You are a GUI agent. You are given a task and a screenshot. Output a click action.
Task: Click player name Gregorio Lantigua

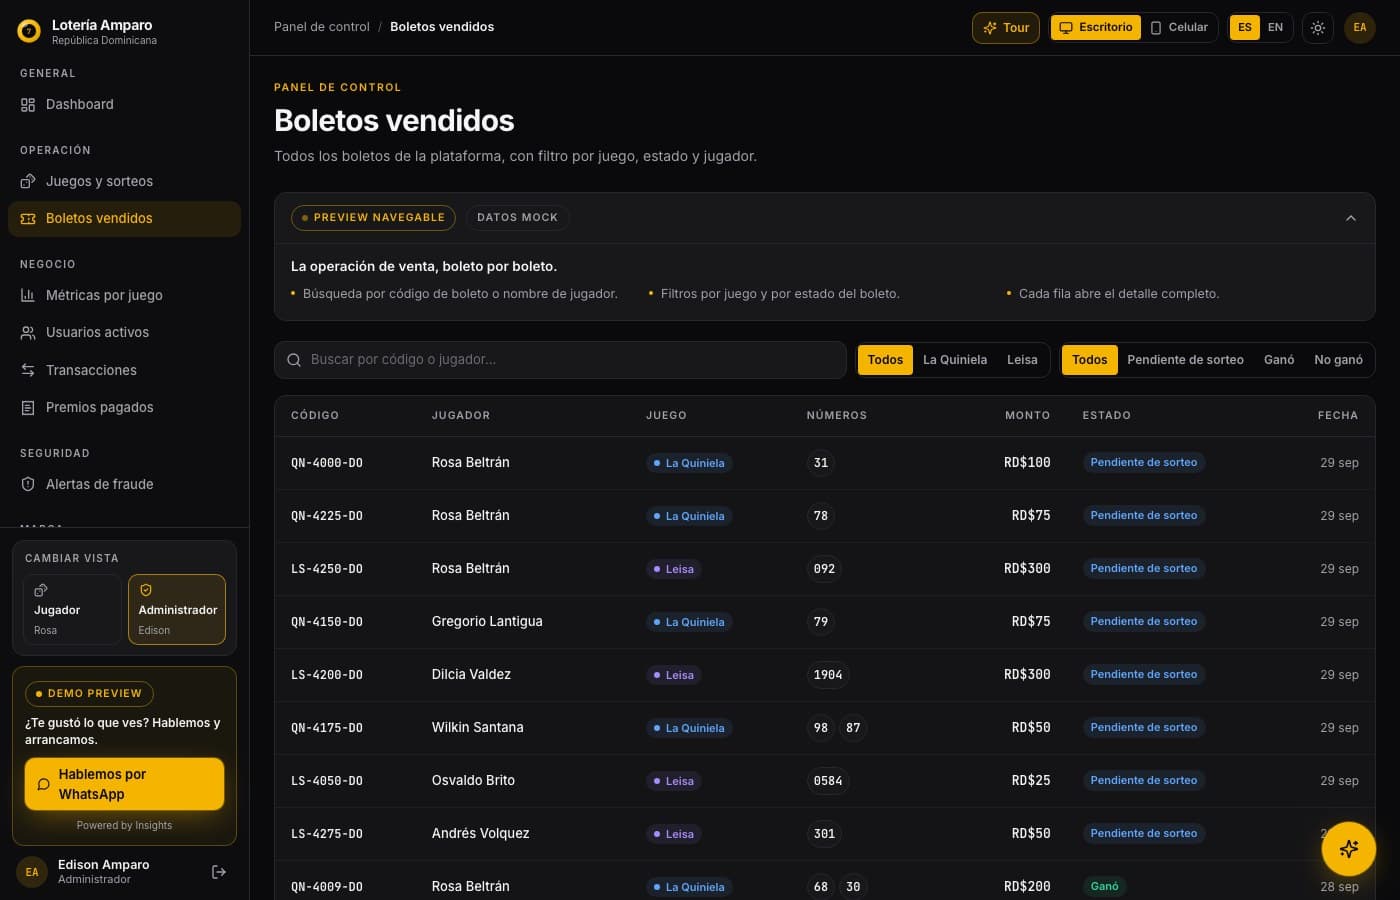487,621
